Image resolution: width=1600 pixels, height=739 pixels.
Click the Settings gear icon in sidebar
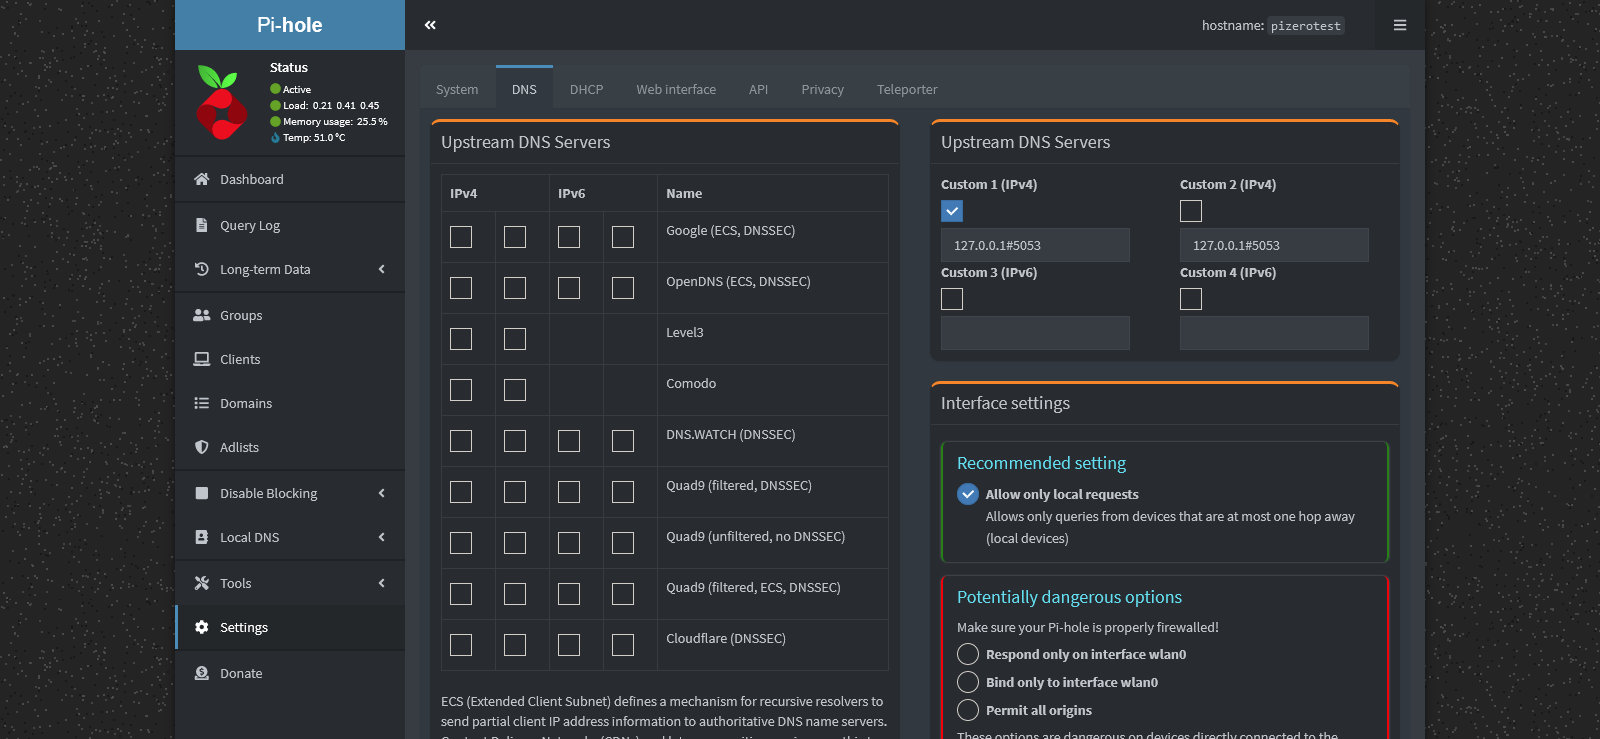click(x=201, y=627)
